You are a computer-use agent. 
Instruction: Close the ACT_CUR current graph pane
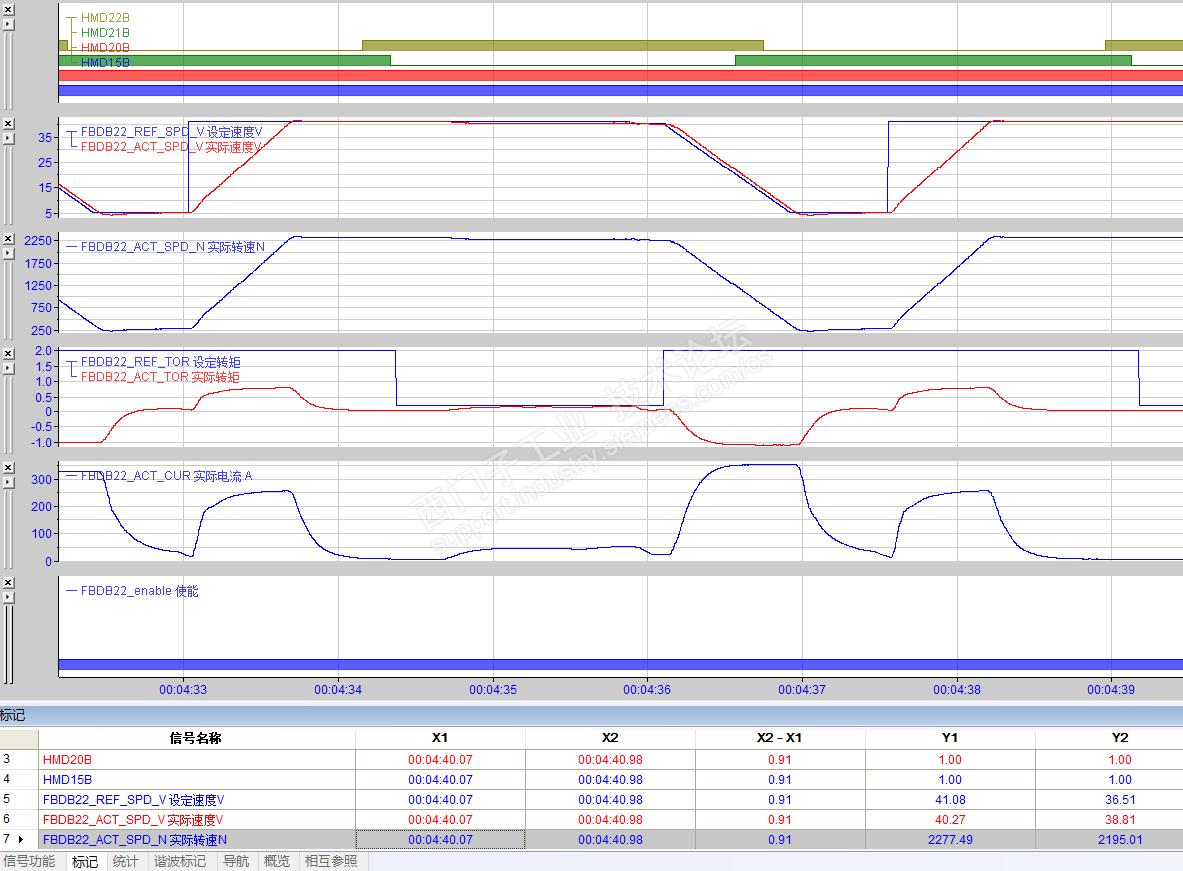coord(8,468)
